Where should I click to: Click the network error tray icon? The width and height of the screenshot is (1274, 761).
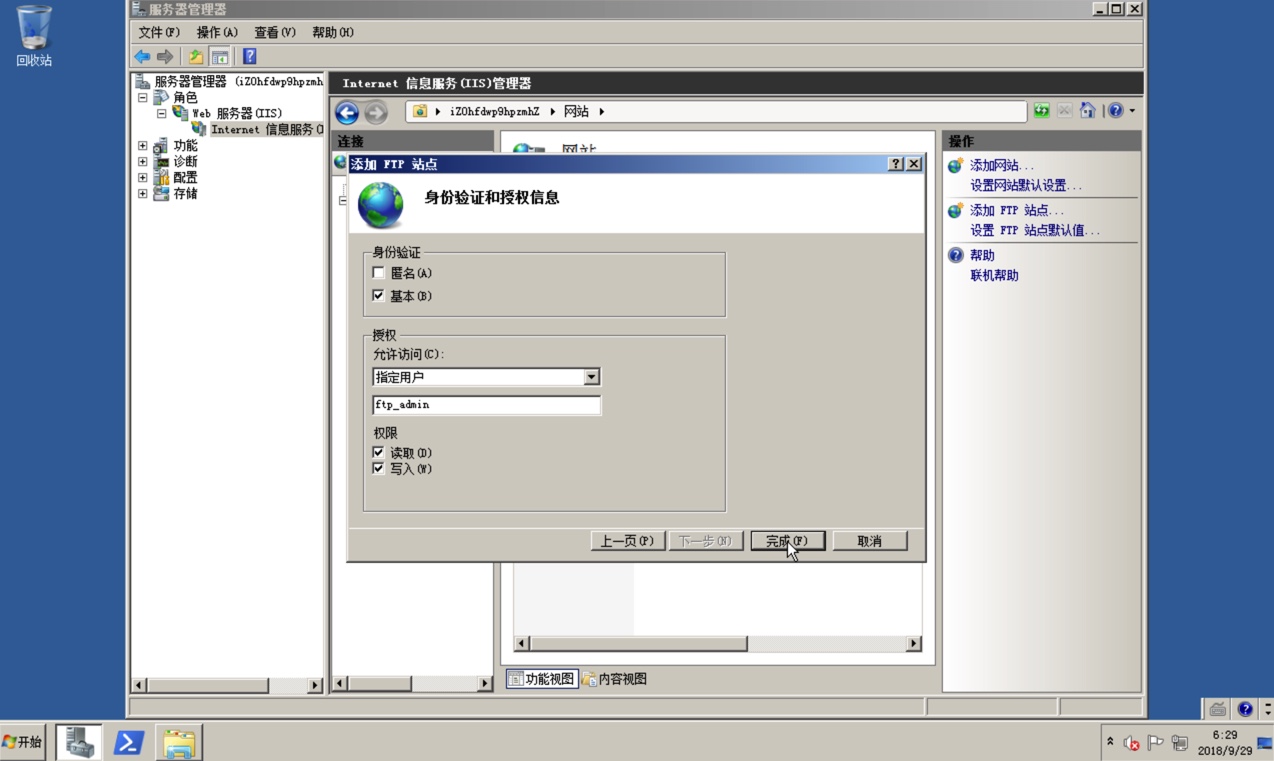[1132, 743]
